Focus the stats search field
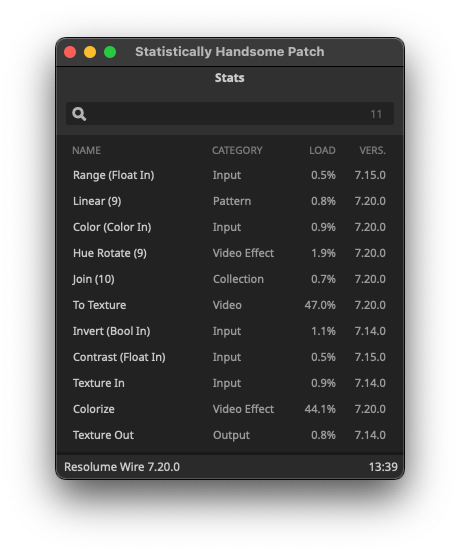The height and width of the screenshot is (553, 460). 230,114
